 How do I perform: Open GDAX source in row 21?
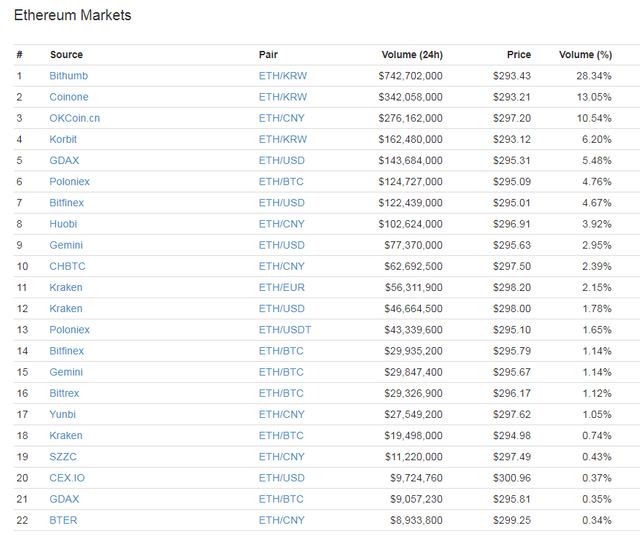point(64,499)
